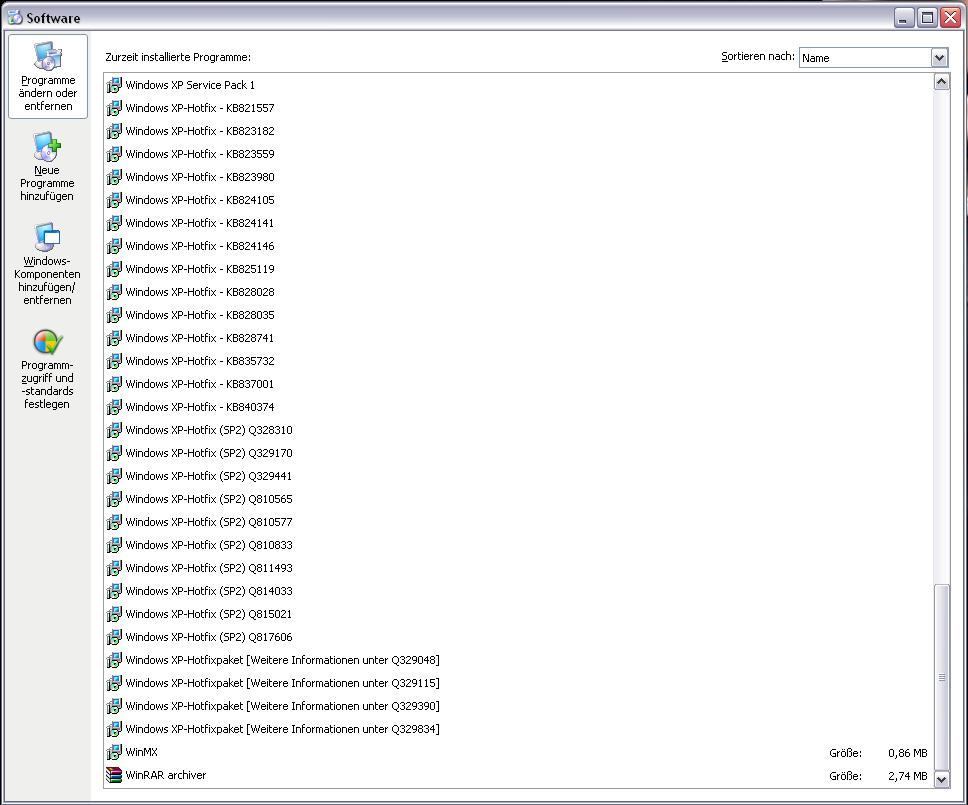Select Windows XP-Hotfix (SP2) Q329441 entry
The height and width of the screenshot is (805, 968).
[x=209, y=476]
